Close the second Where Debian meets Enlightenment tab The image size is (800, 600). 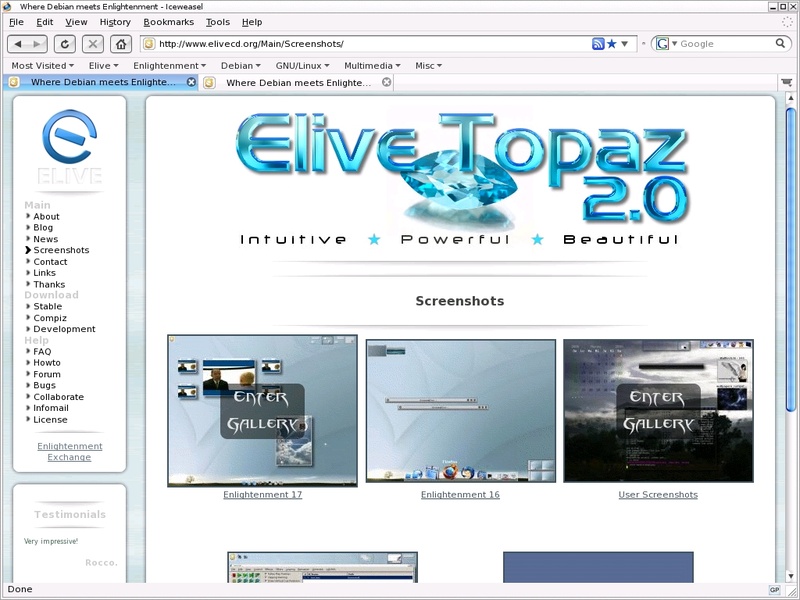(x=387, y=82)
